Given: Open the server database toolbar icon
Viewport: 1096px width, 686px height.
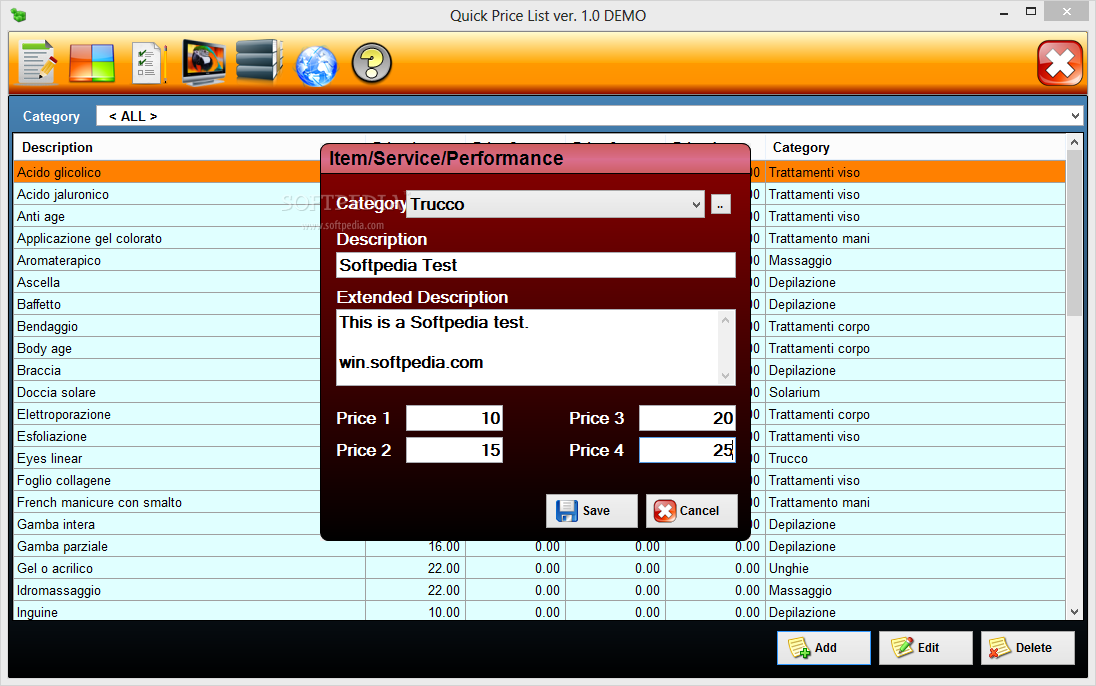Looking at the screenshot, I should (x=259, y=62).
